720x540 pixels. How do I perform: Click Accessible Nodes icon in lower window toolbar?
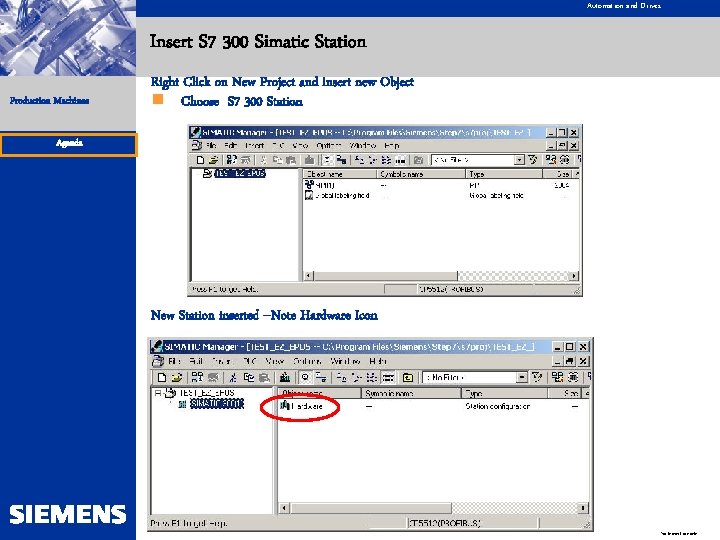pyautogui.click(x=197, y=377)
